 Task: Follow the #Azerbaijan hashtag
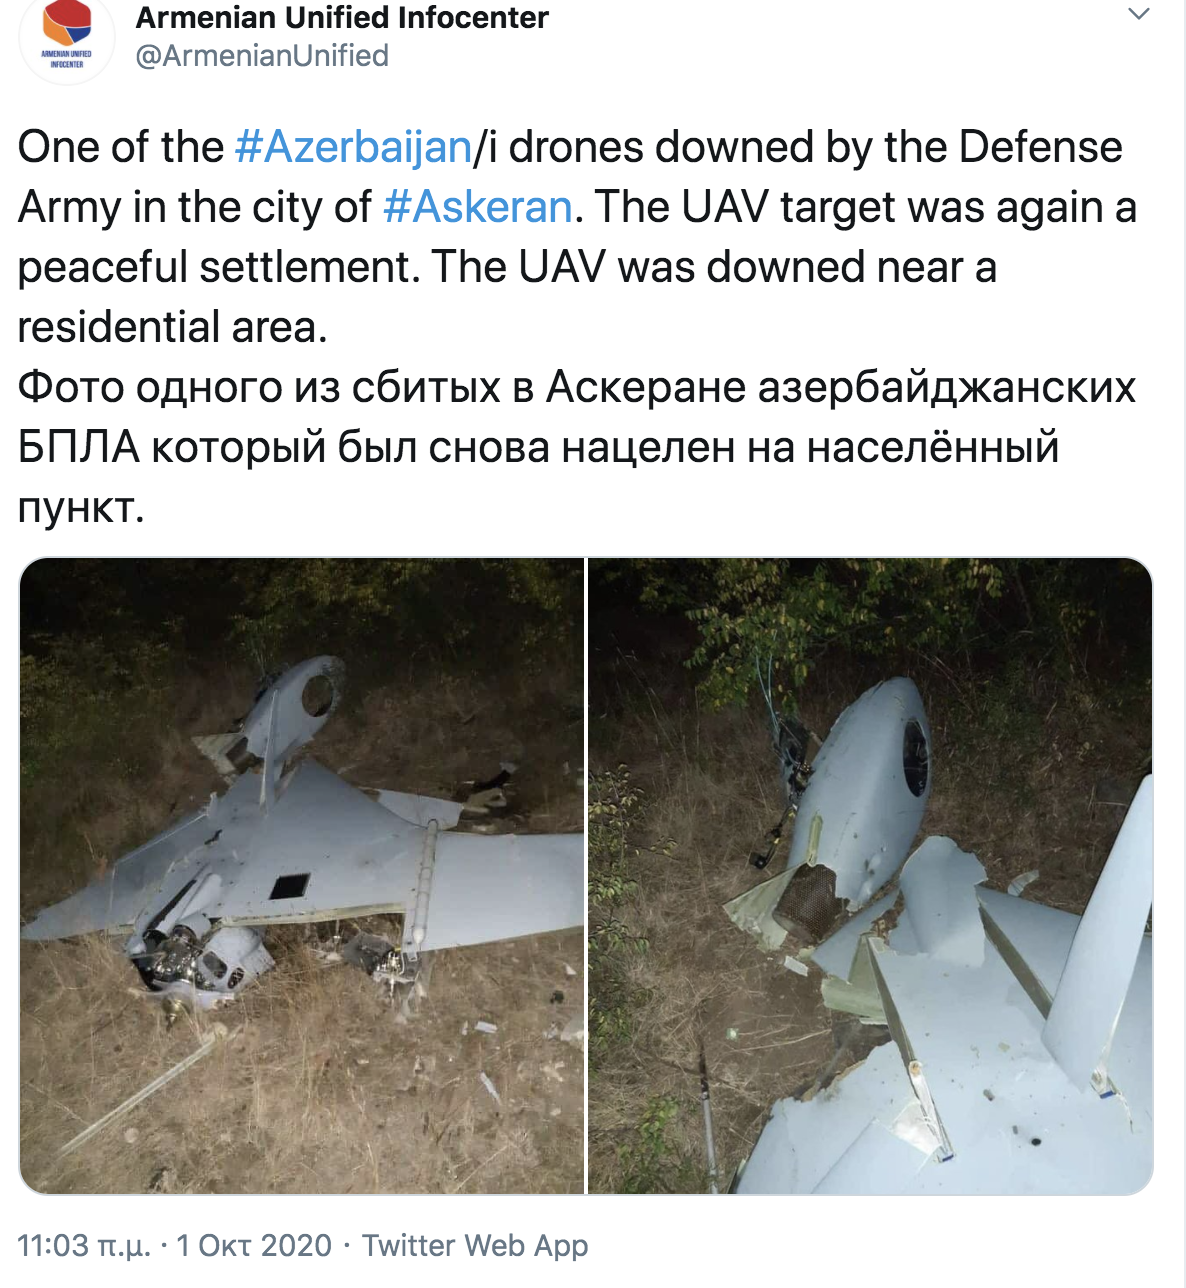353,147
